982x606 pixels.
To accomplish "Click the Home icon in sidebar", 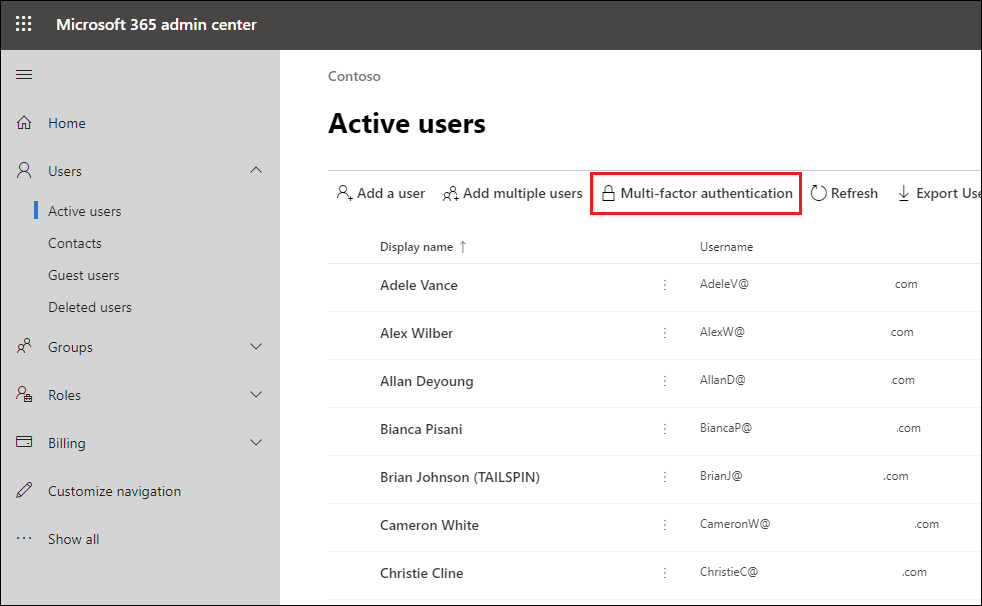I will [x=25, y=123].
